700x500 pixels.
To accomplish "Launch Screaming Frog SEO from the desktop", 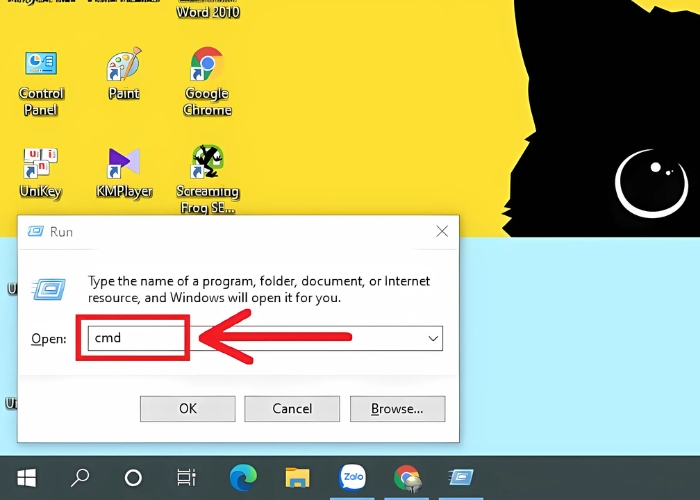I will pos(207,165).
